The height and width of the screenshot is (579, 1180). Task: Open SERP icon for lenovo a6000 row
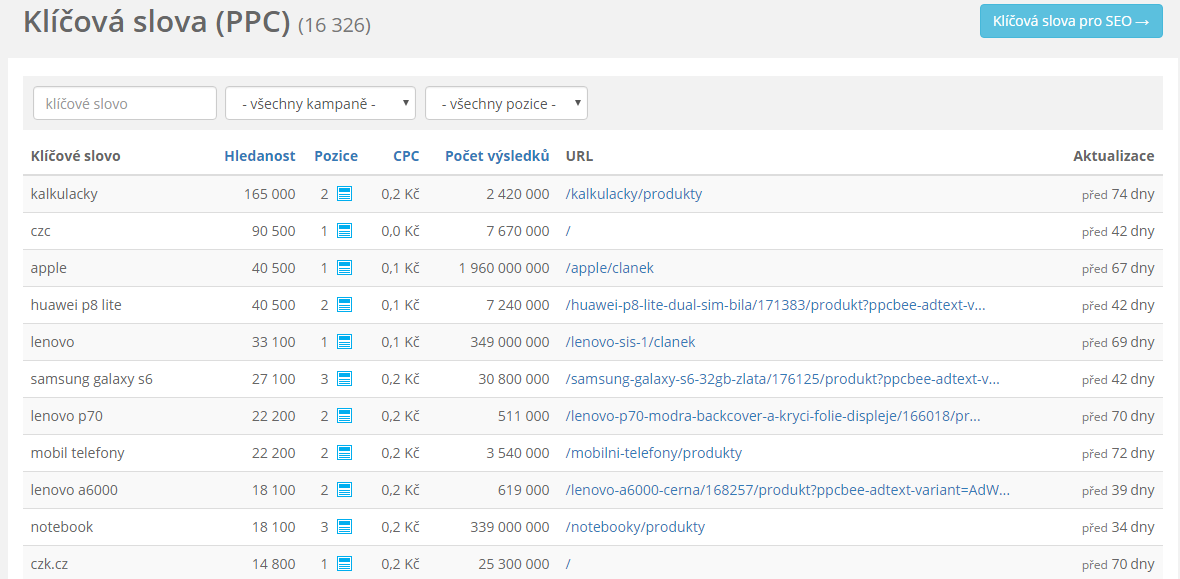click(344, 490)
